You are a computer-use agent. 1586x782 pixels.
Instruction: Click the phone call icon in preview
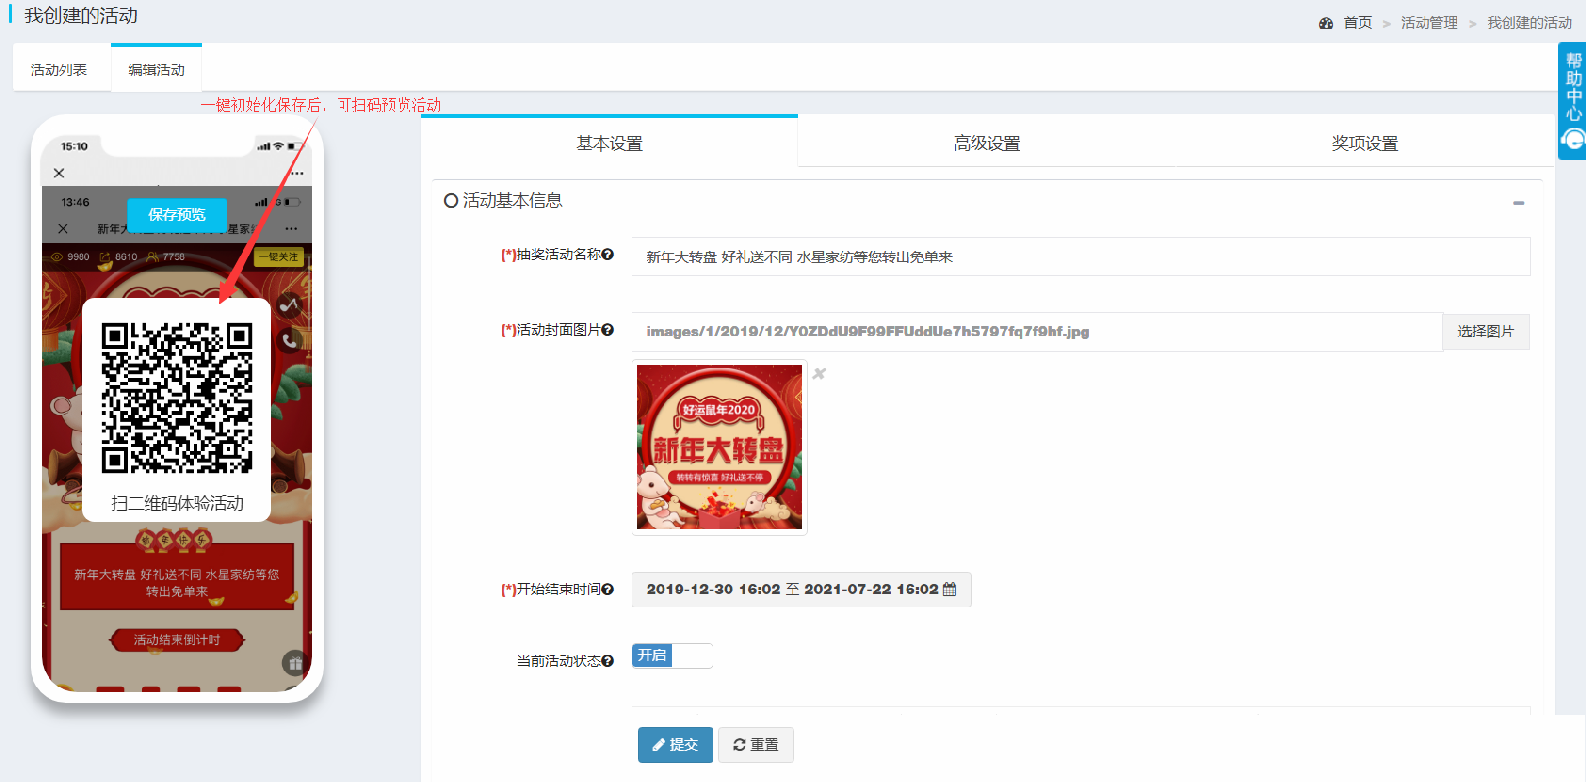click(x=290, y=341)
